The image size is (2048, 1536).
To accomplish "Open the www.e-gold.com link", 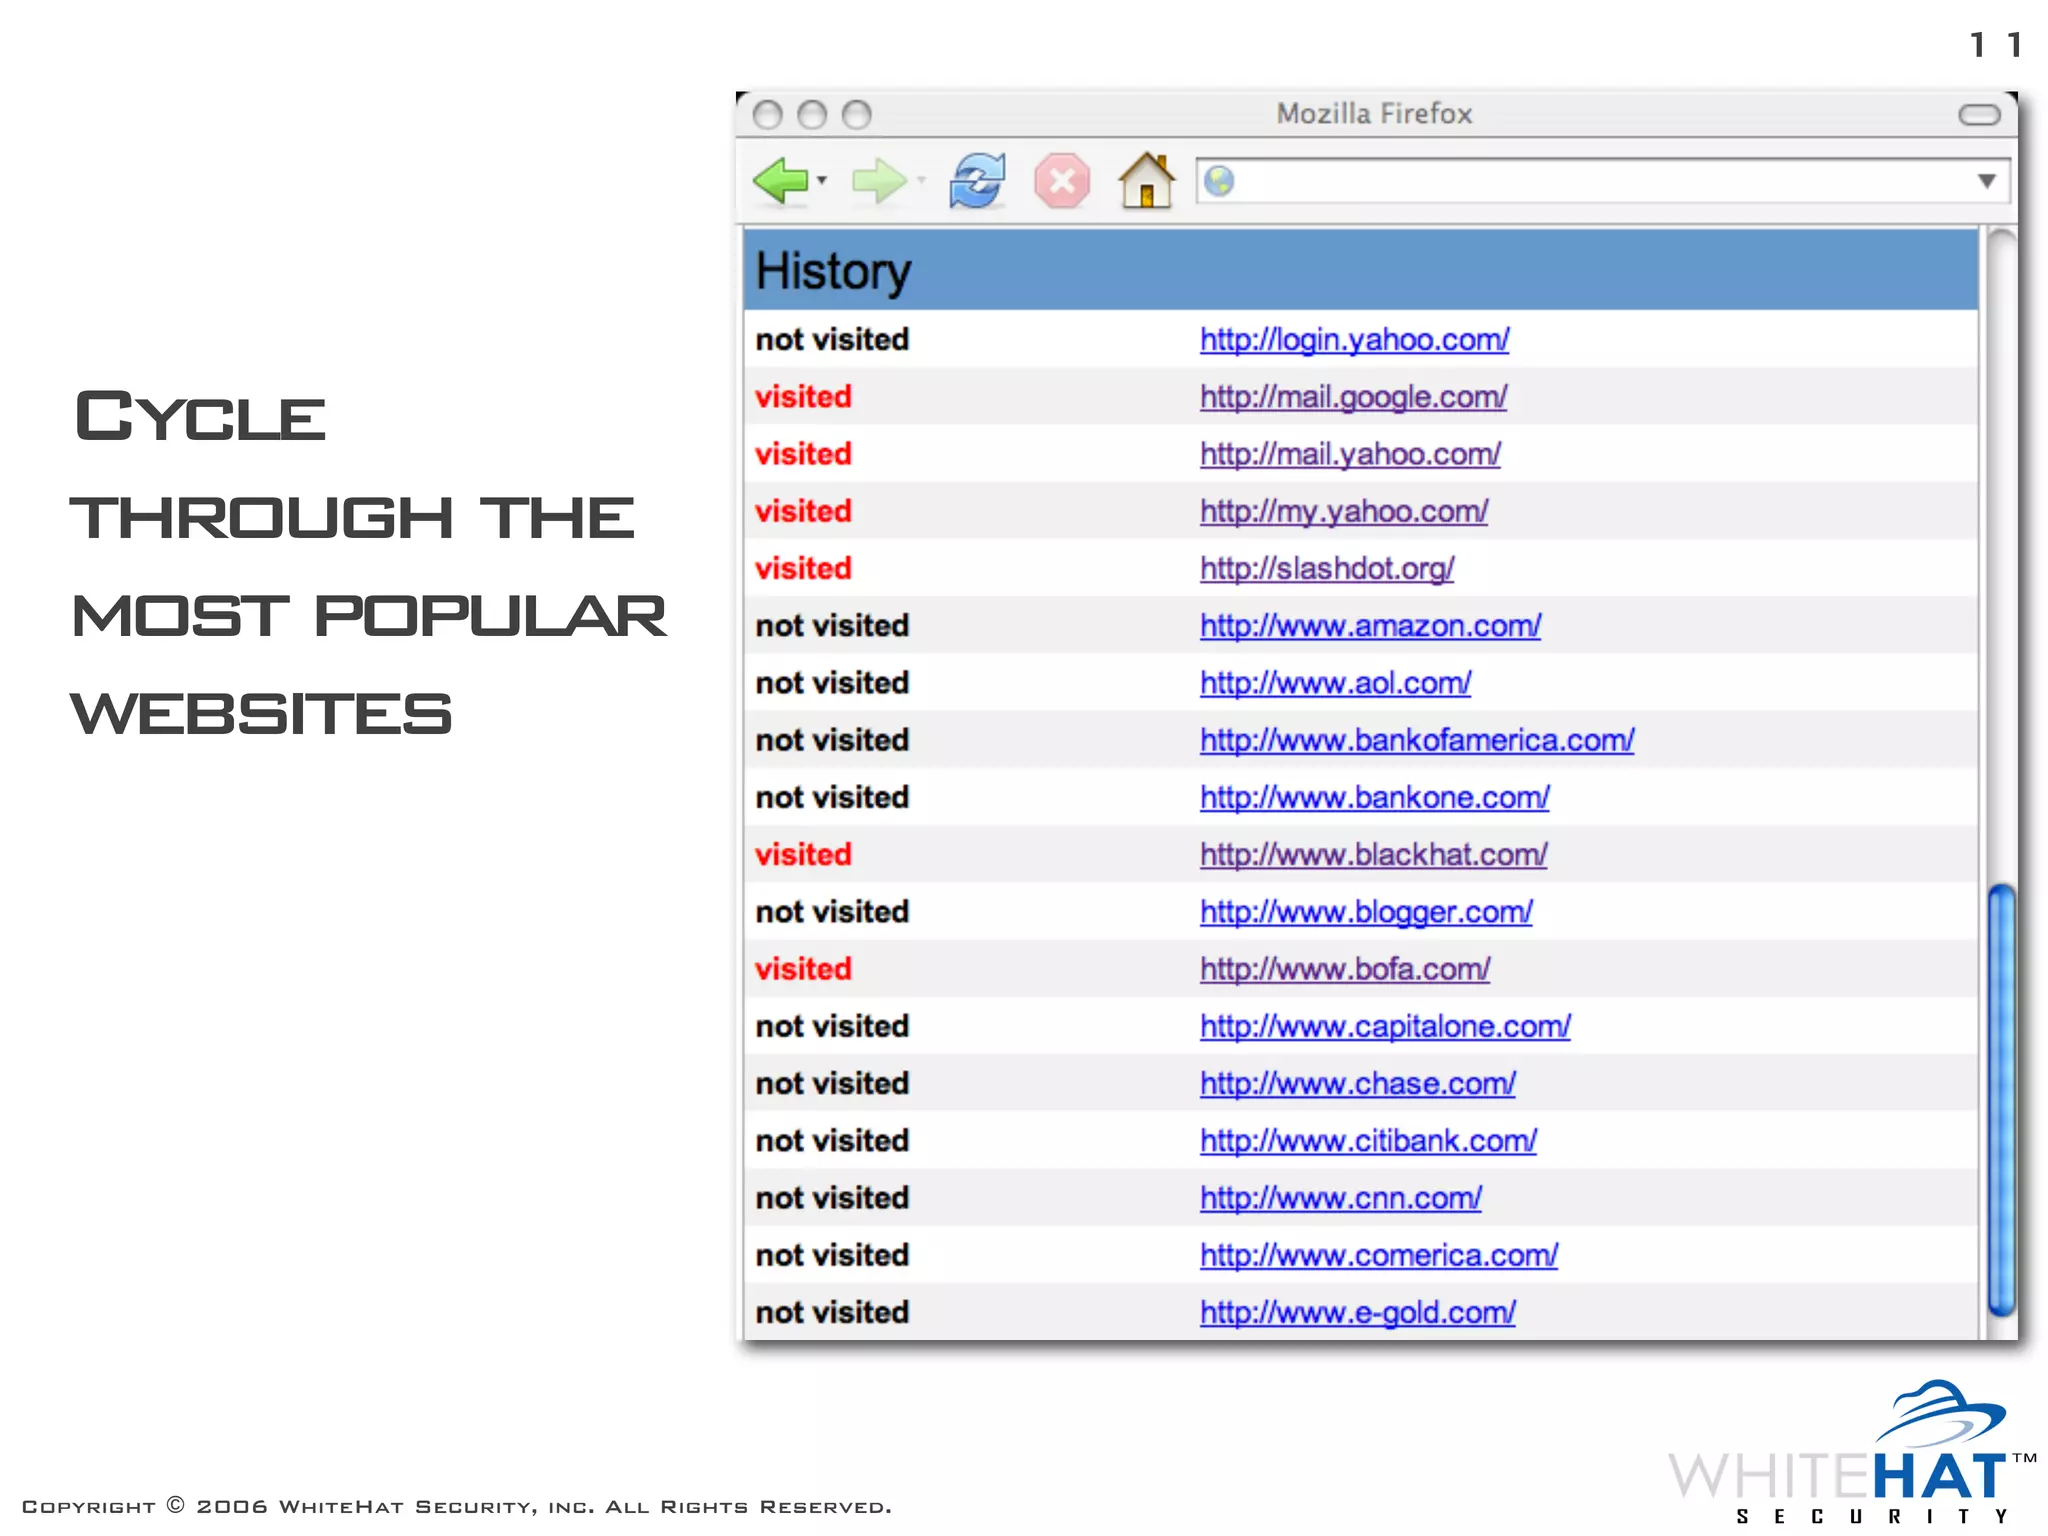I will click(x=1357, y=1312).
